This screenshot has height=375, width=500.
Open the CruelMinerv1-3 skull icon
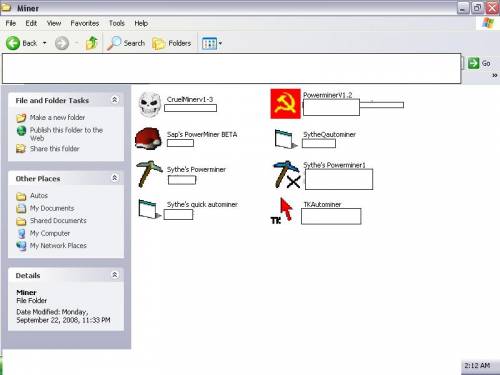tap(149, 104)
